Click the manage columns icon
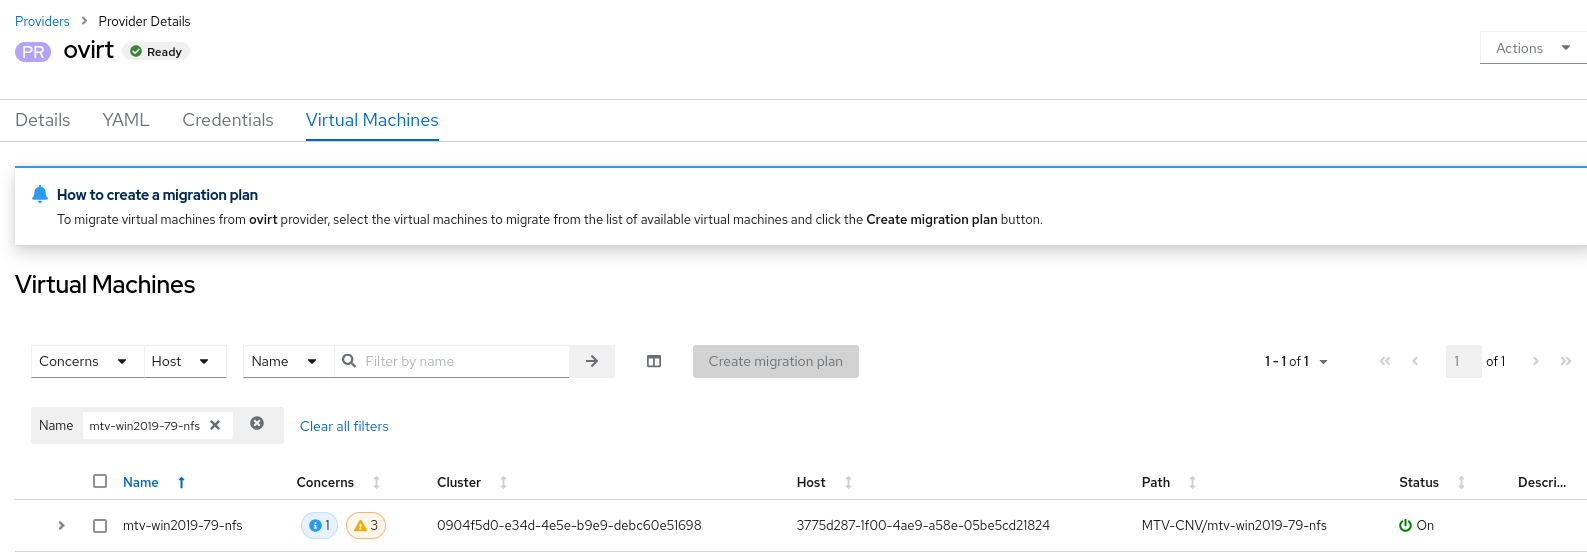 click(654, 361)
